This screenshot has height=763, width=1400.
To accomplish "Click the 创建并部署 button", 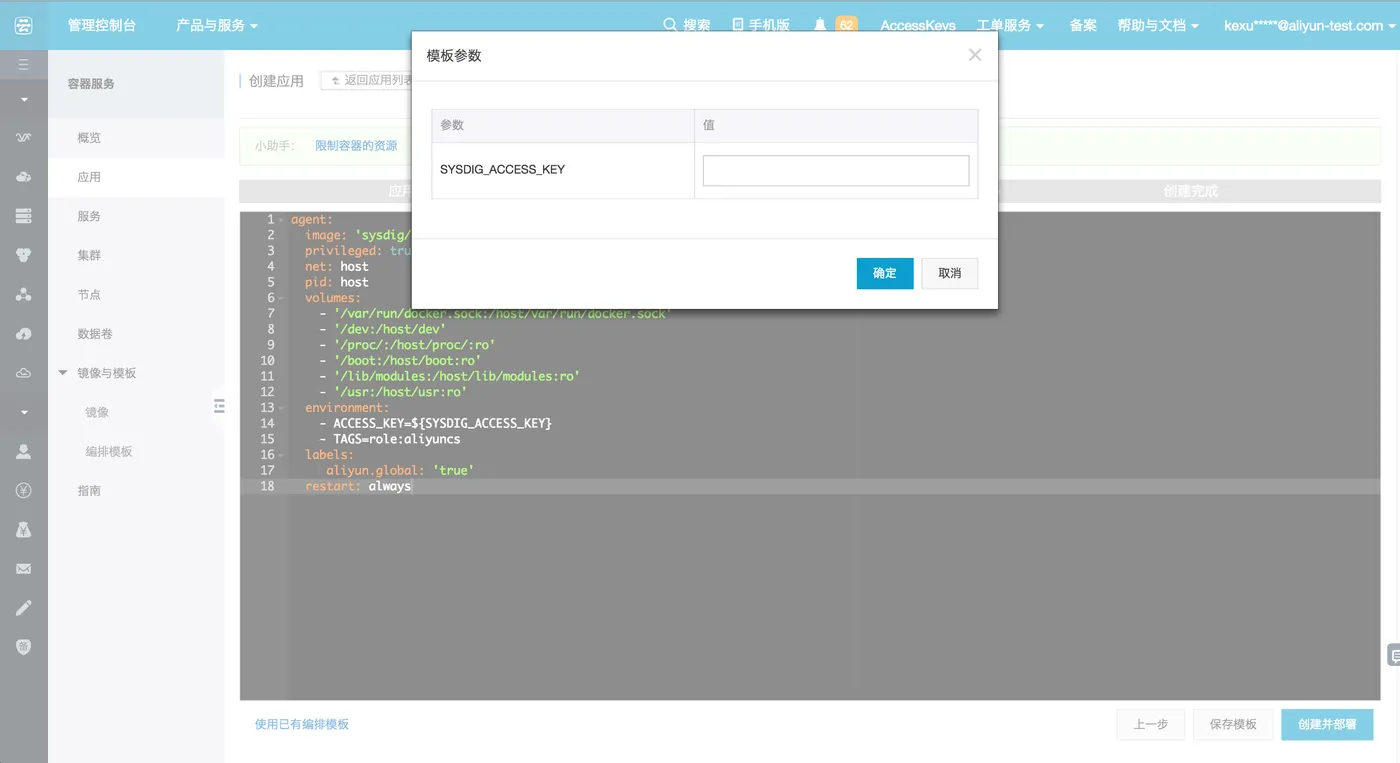I will tap(1327, 725).
